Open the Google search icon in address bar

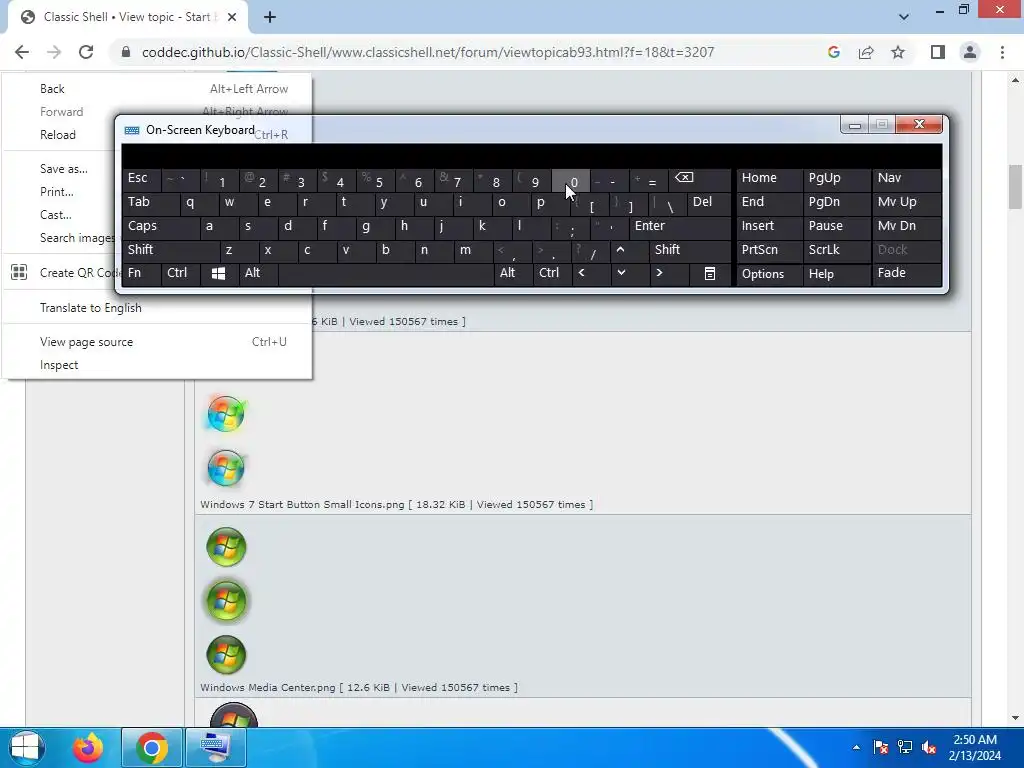pyautogui.click(x=833, y=52)
